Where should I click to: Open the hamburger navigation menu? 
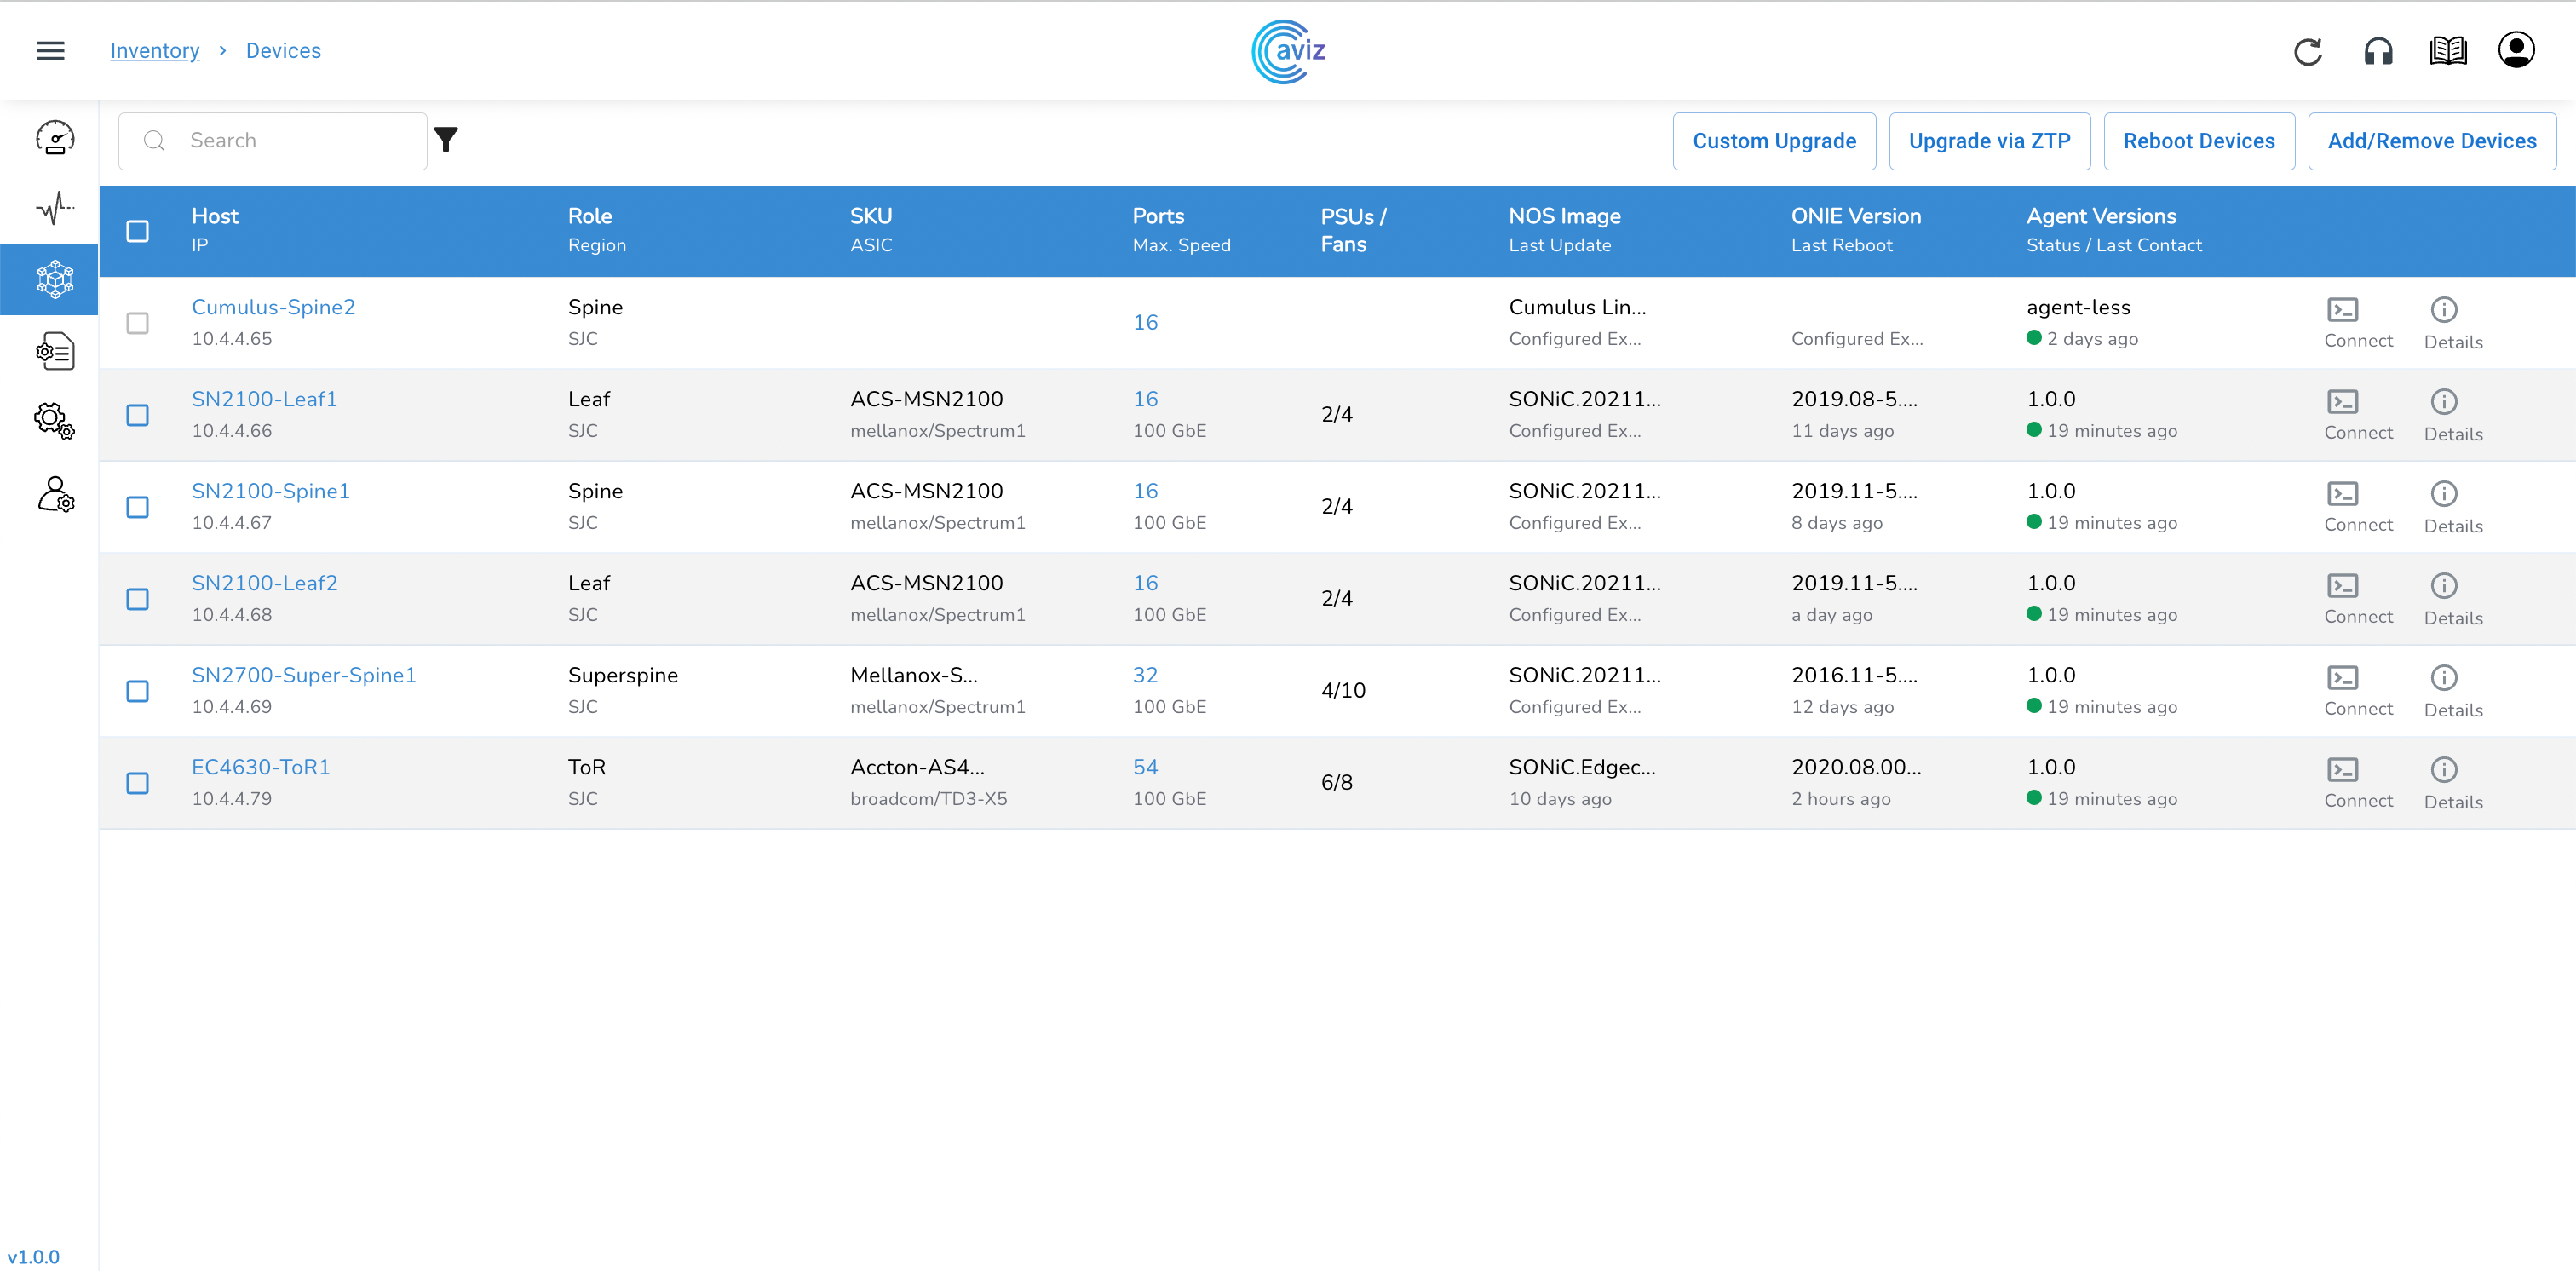click(50, 50)
